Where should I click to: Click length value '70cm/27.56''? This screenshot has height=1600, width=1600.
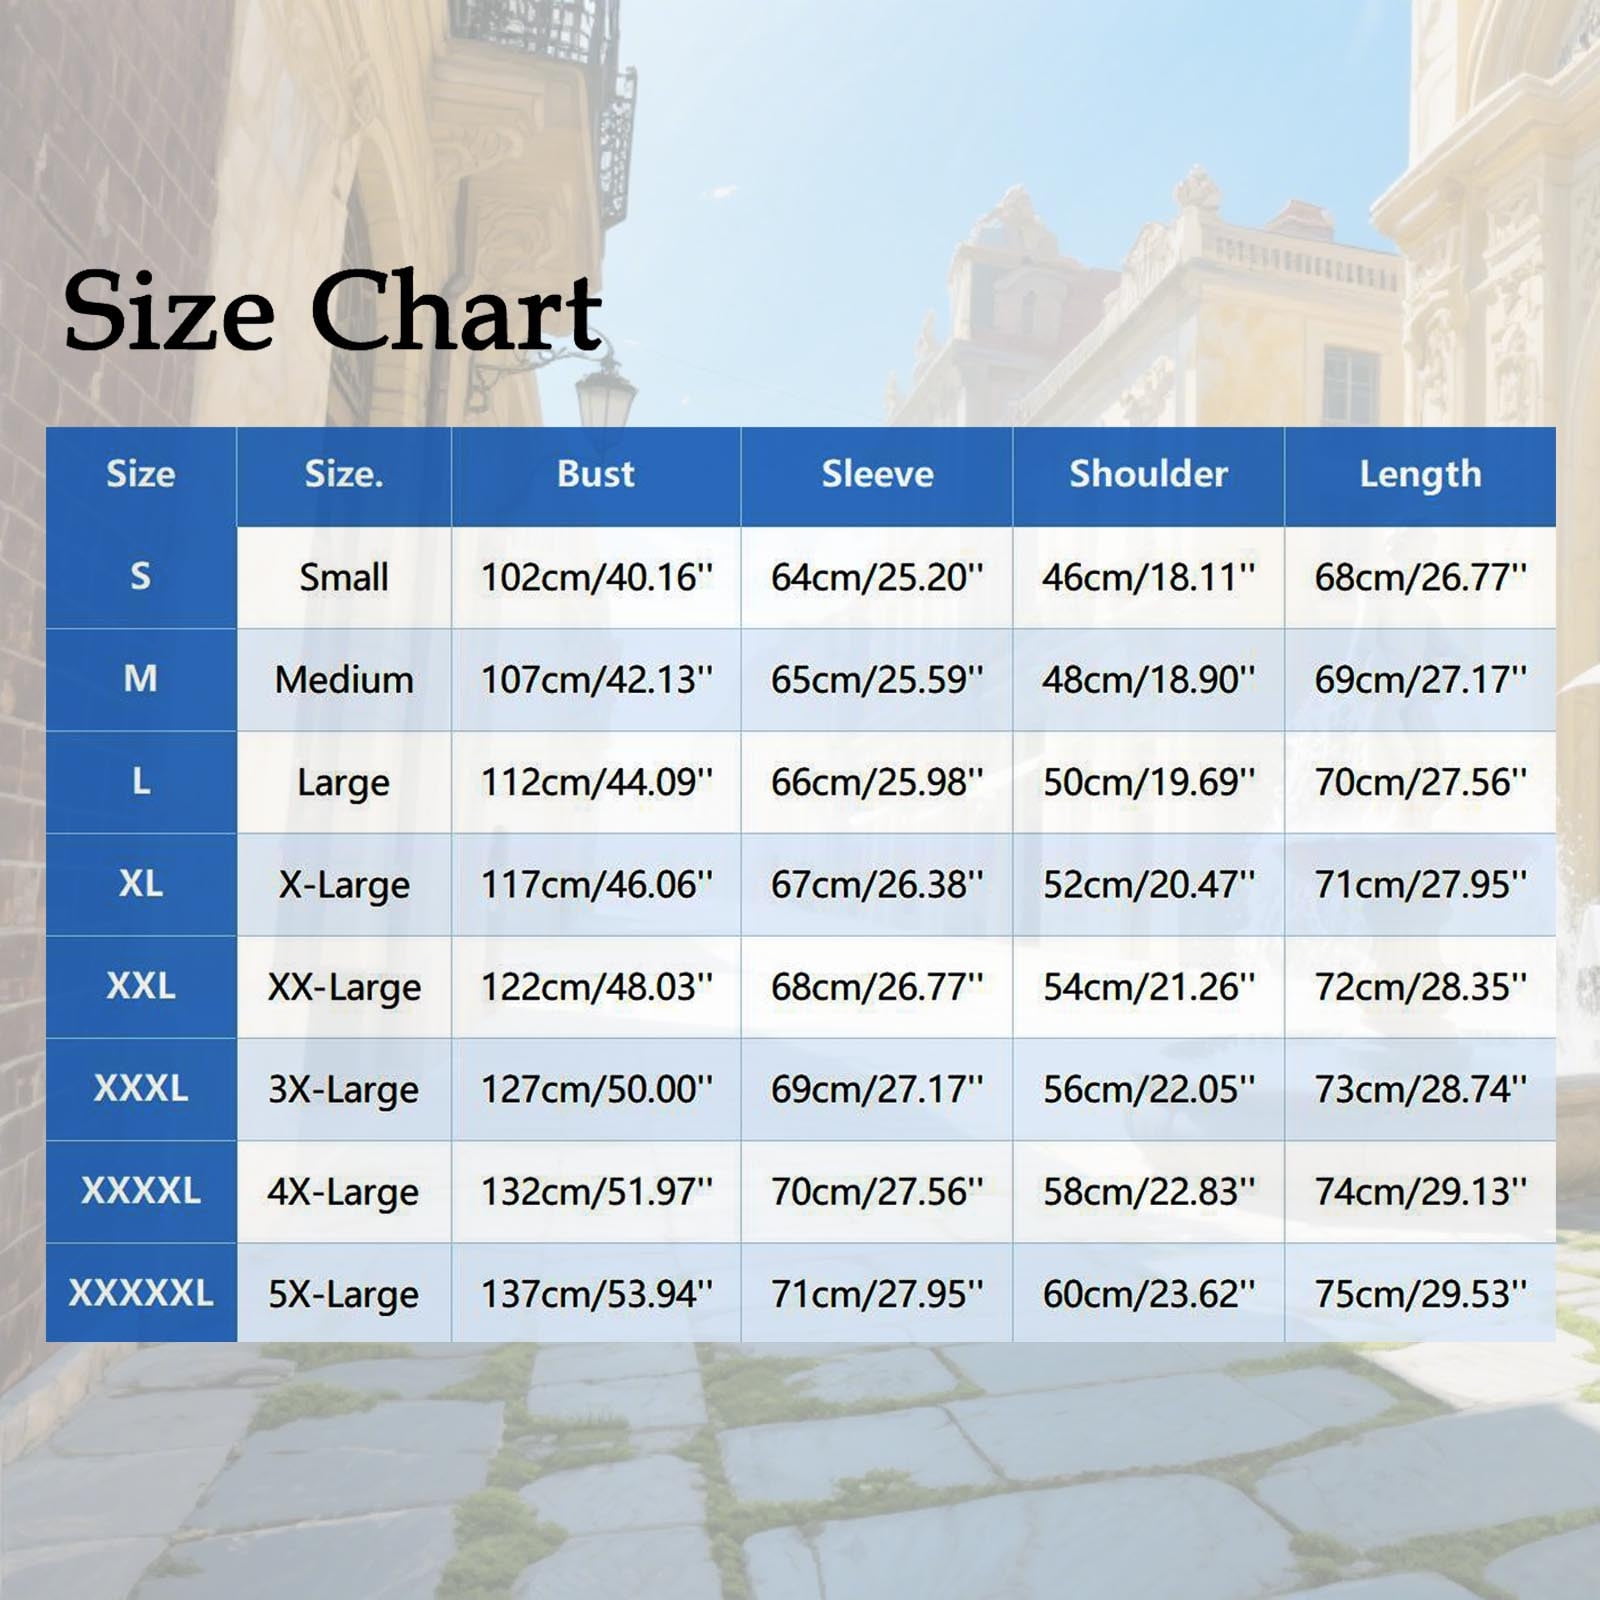point(1421,782)
